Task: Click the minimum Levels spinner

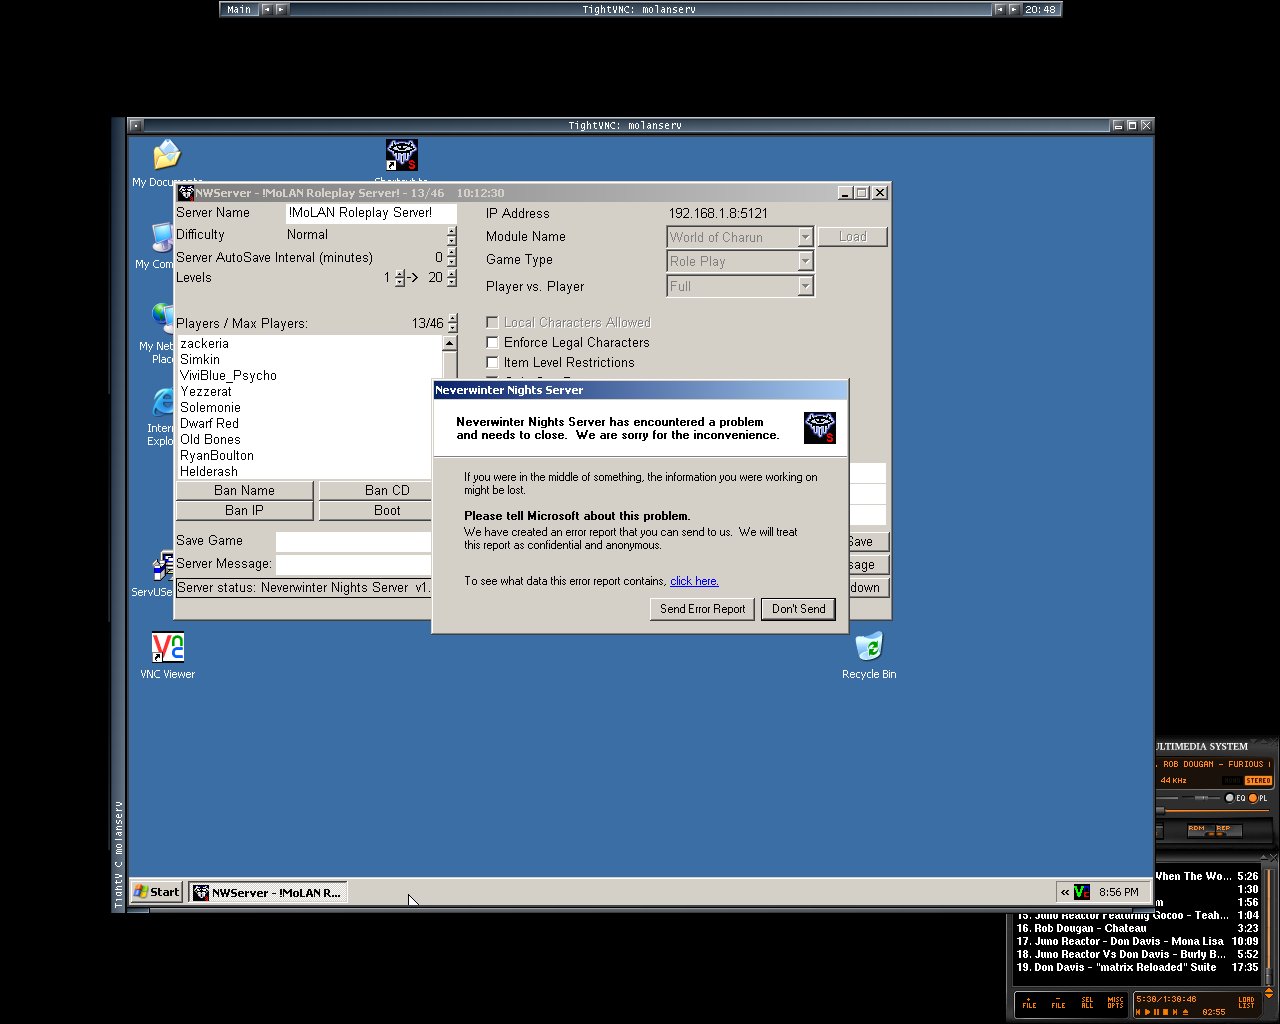Action: click(x=400, y=278)
